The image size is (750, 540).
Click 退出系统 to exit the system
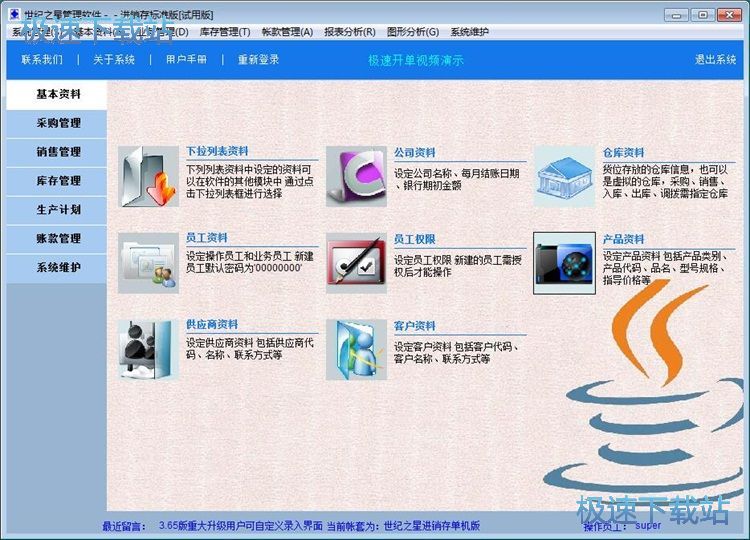coord(716,60)
